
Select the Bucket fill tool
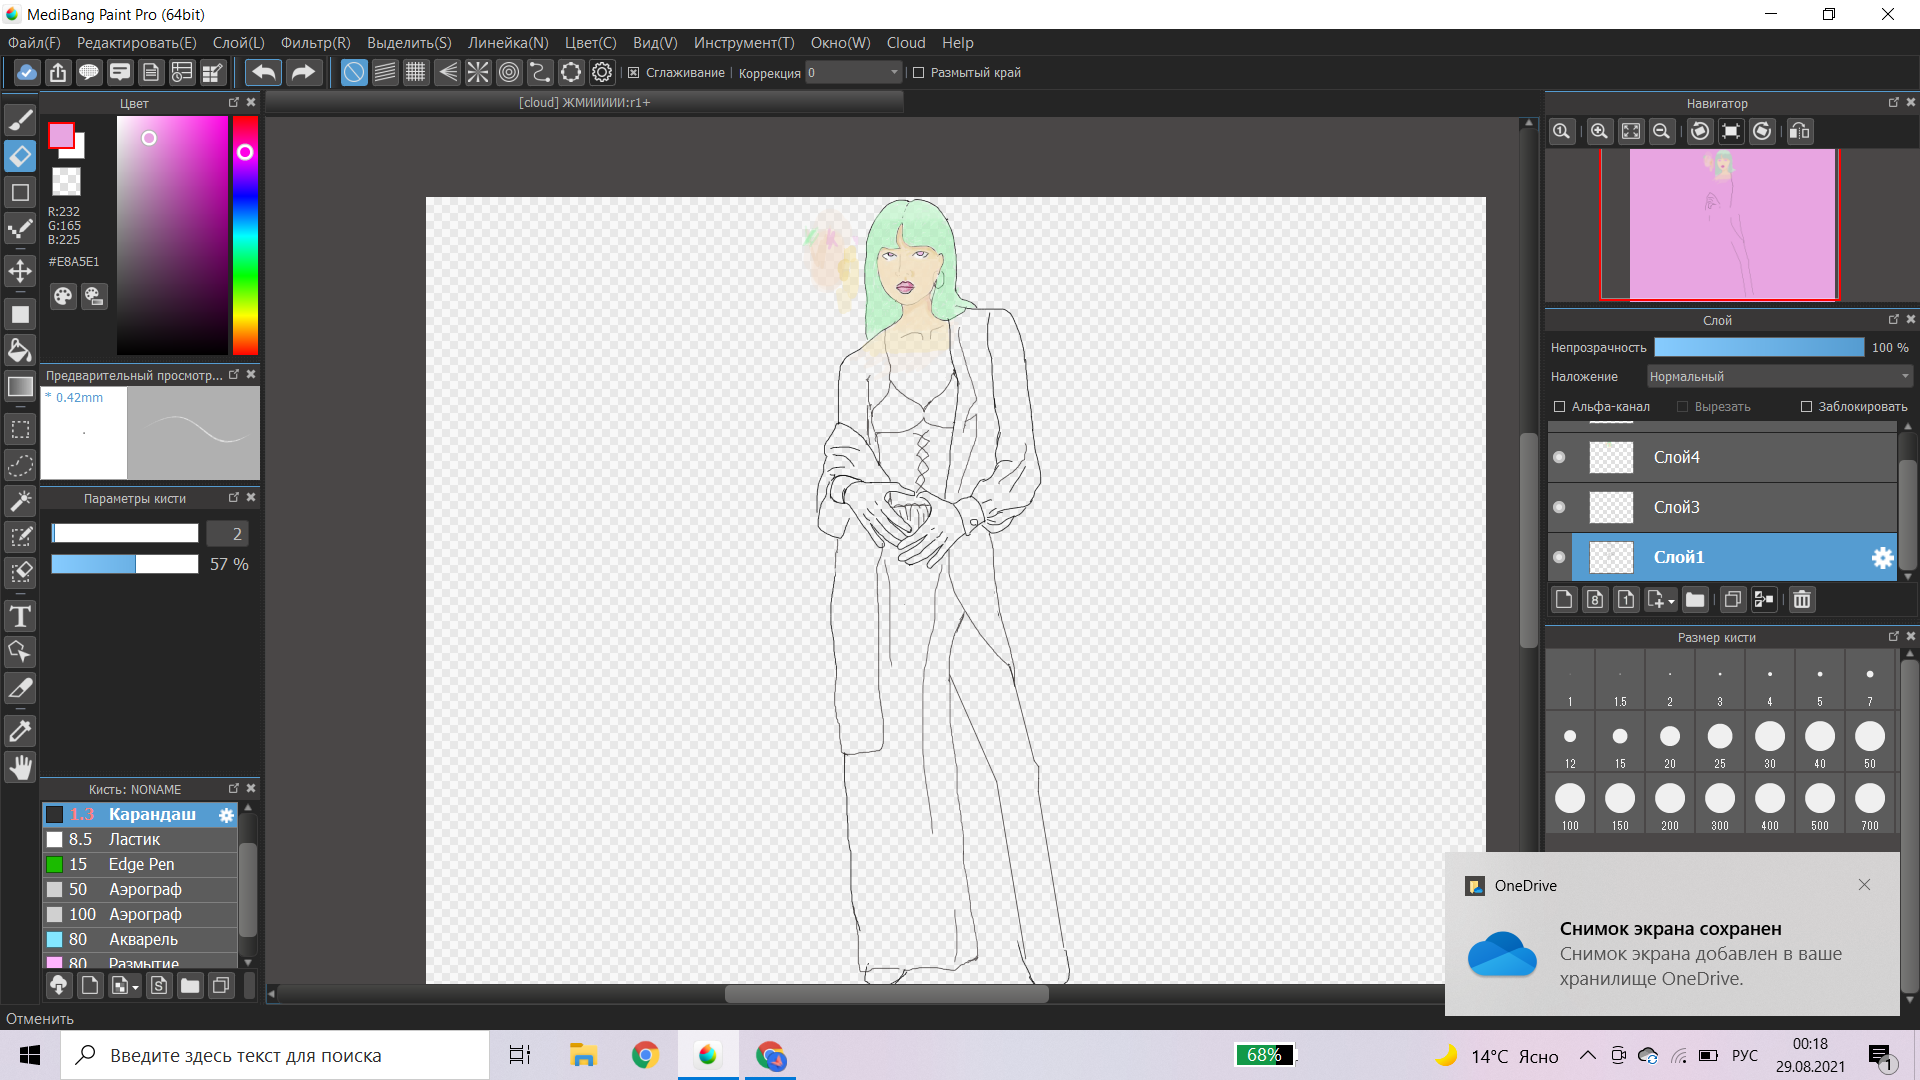20,350
